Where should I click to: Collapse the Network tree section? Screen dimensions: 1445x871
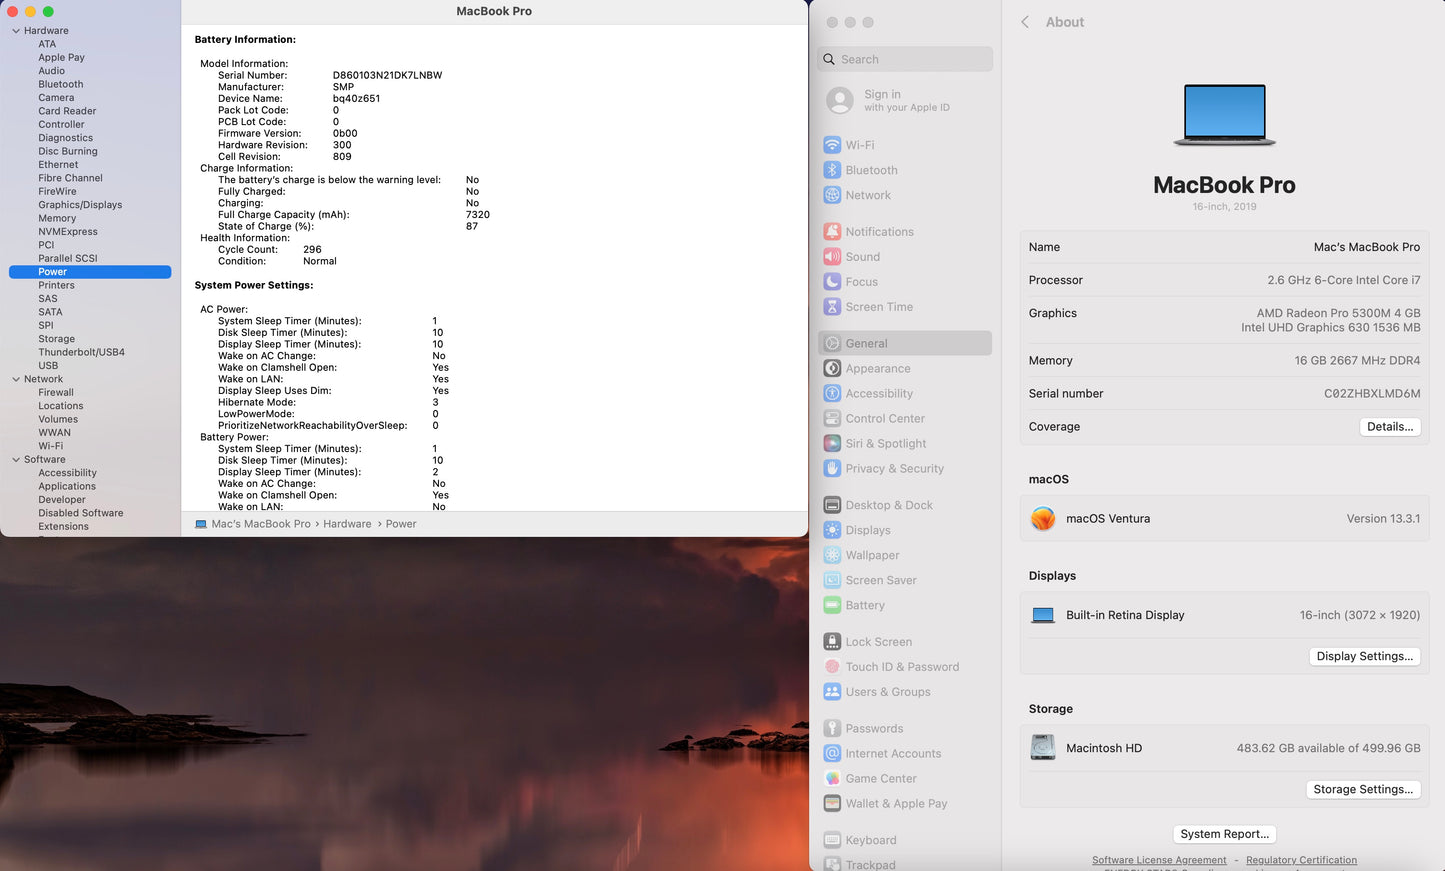pyautogui.click(x=16, y=379)
